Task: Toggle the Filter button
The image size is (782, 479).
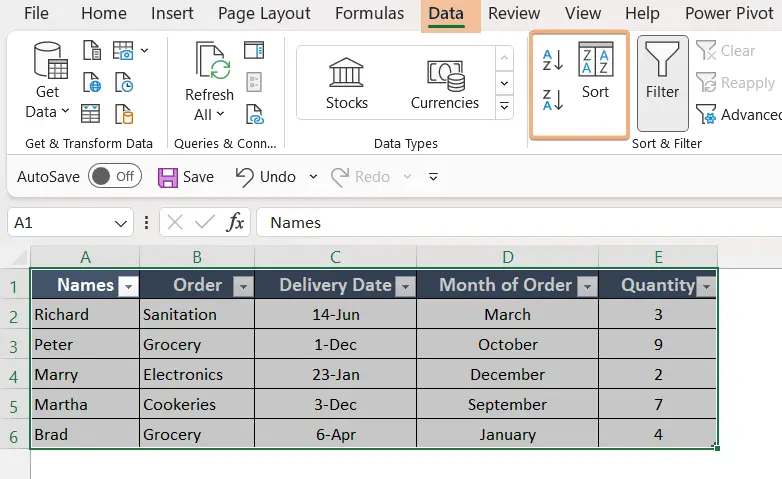Action: (662, 83)
